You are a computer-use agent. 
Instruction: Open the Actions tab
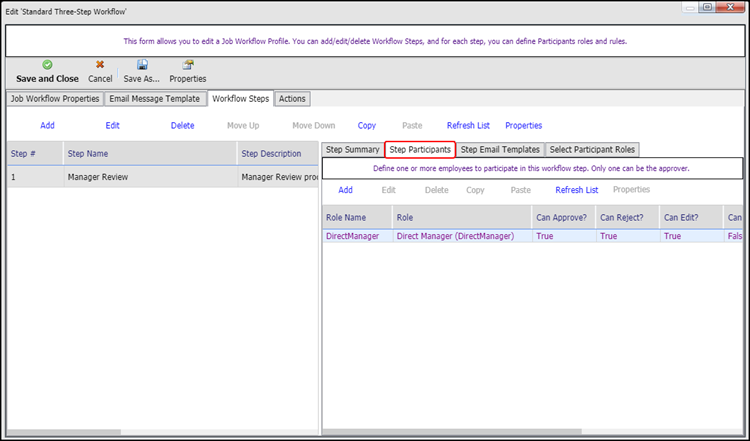tap(292, 99)
